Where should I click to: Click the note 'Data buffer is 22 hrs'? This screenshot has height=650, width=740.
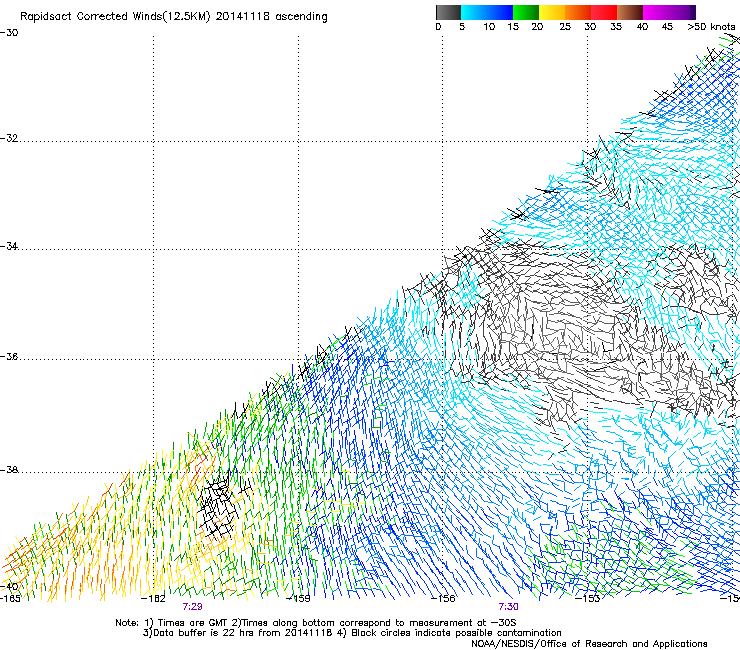coord(202,633)
